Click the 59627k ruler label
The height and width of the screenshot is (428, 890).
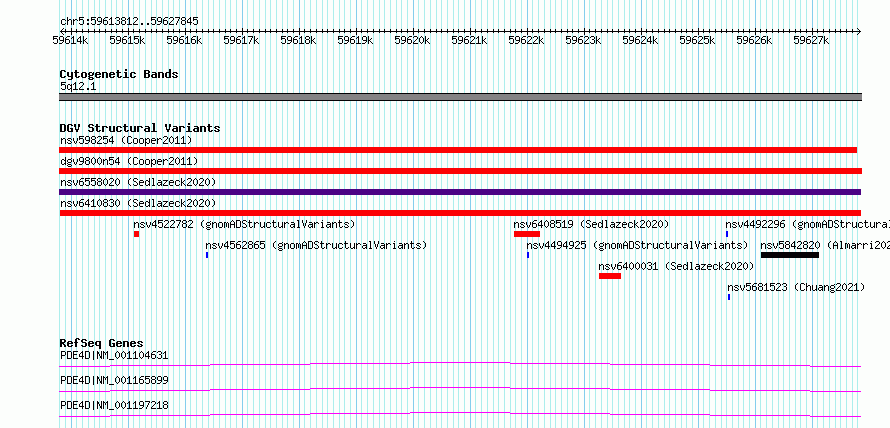[811, 40]
